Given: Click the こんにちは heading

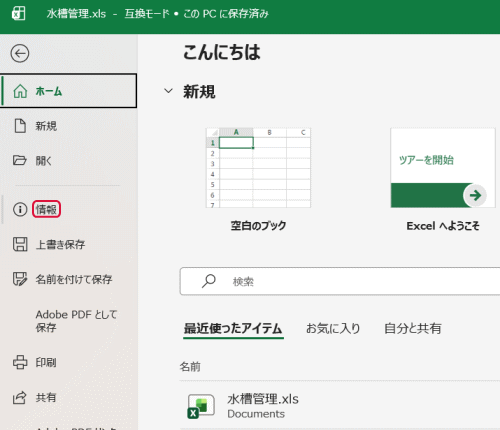Looking at the screenshot, I should pyautogui.click(x=222, y=52).
